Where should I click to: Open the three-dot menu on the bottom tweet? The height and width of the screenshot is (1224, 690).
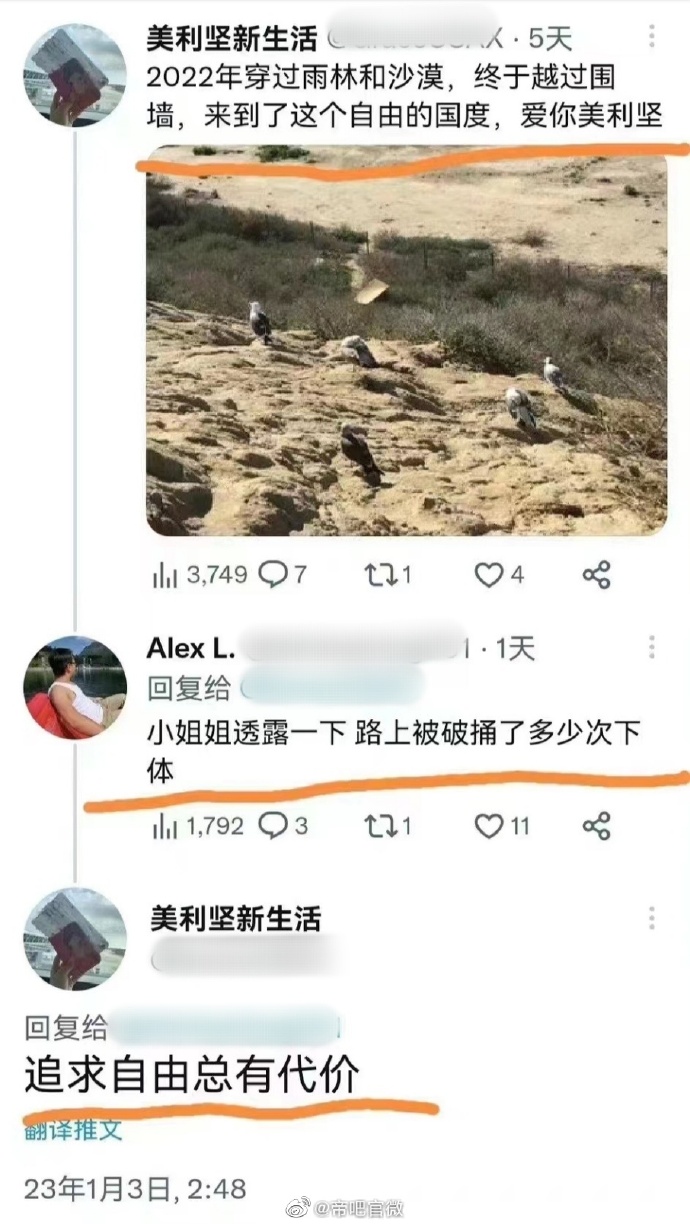click(x=652, y=919)
